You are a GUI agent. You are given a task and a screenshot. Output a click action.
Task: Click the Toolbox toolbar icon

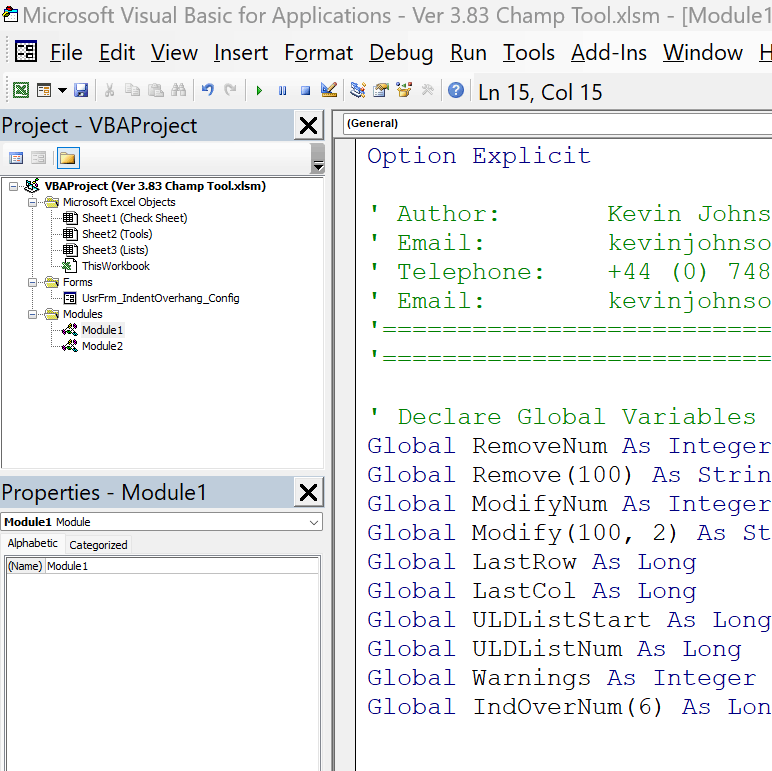(427, 90)
